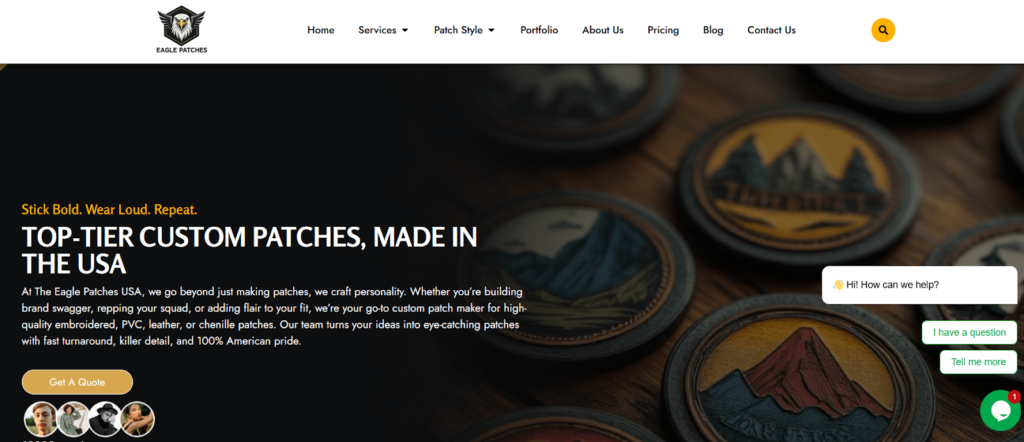Open the About Us page
1024x442 pixels.
(x=603, y=30)
